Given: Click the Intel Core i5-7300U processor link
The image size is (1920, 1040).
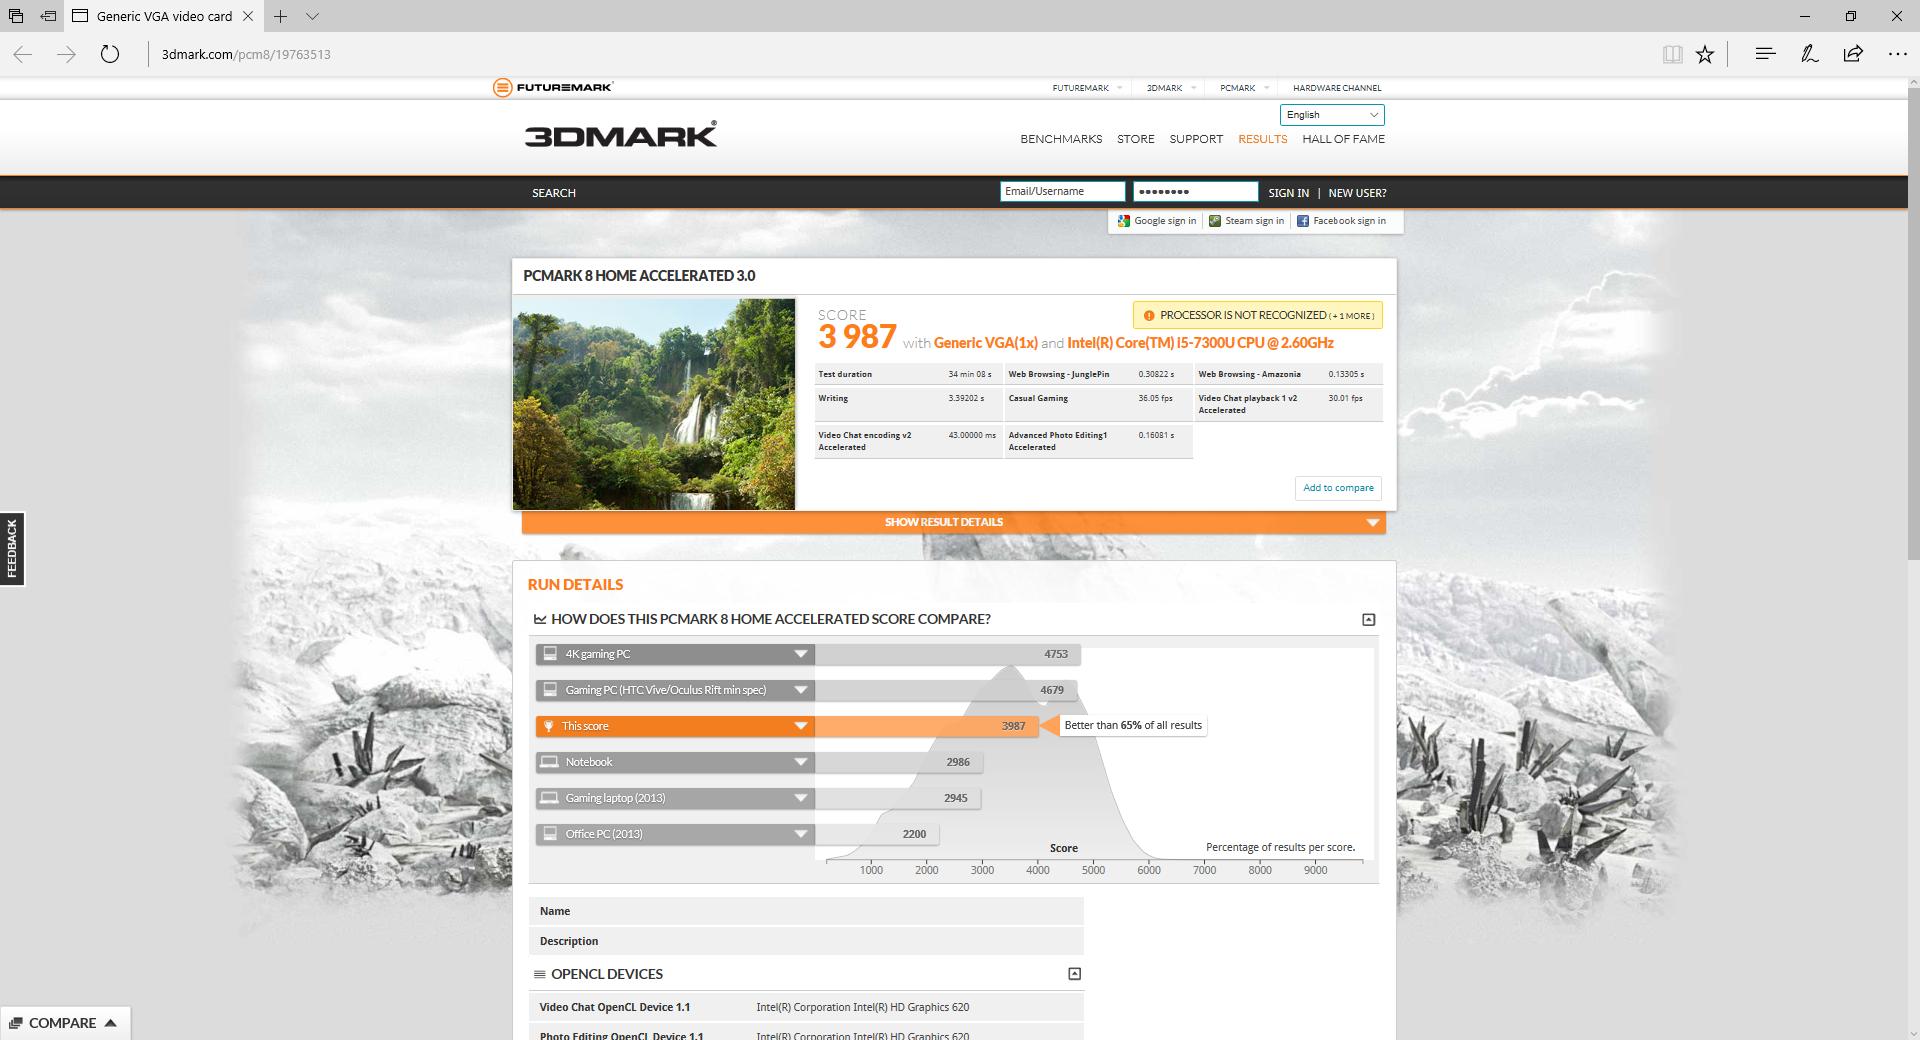Looking at the screenshot, I should pos(1200,343).
